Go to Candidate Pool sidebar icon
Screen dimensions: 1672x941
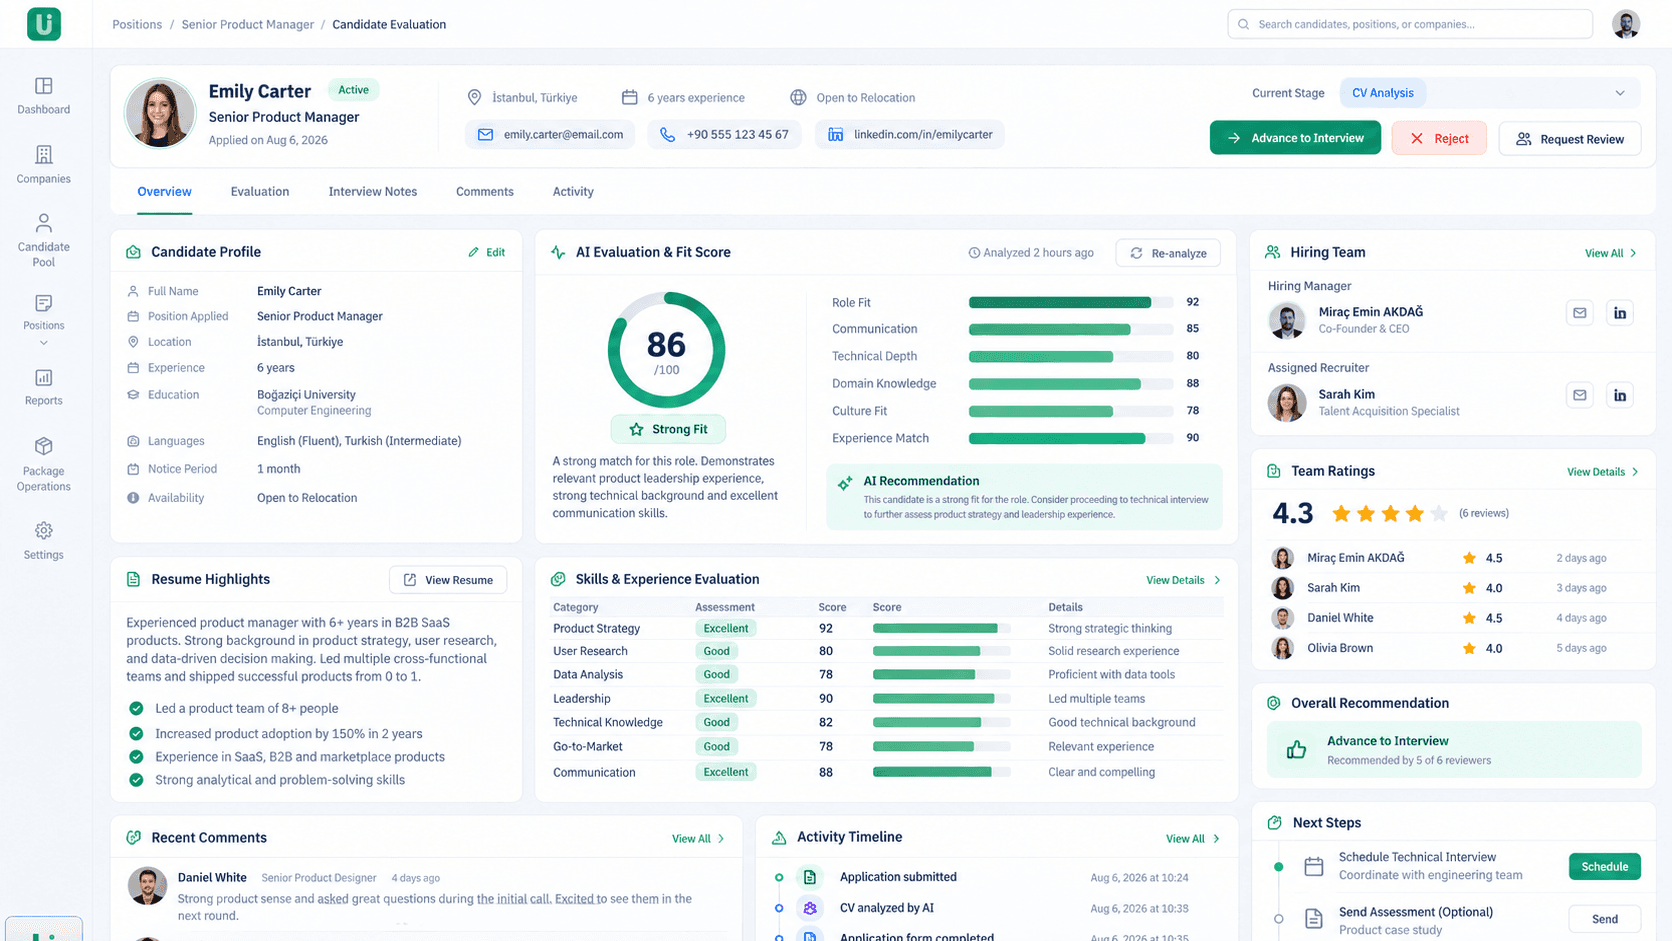[44, 223]
